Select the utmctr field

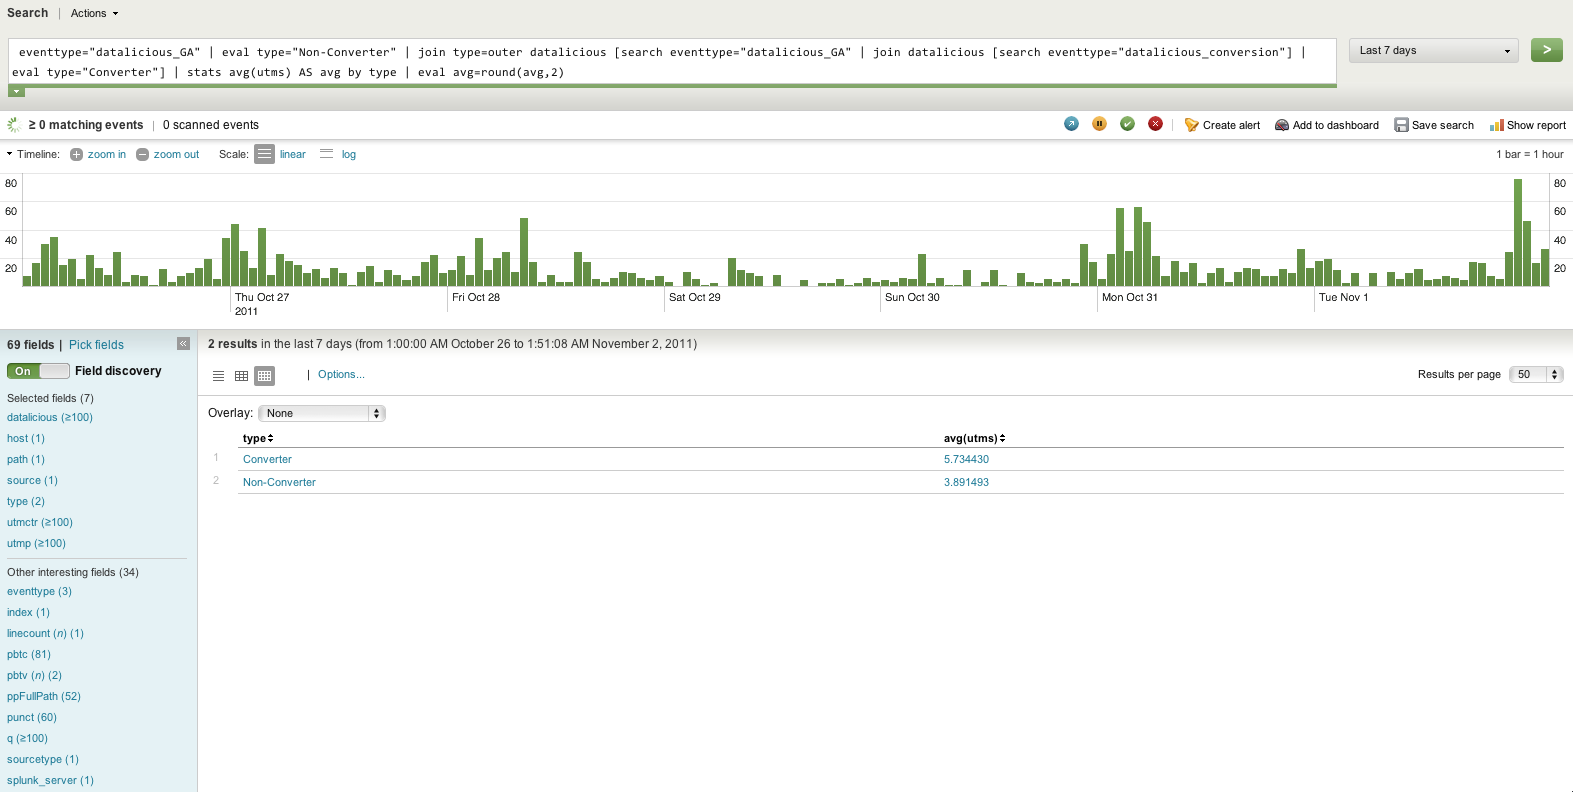(x=39, y=522)
